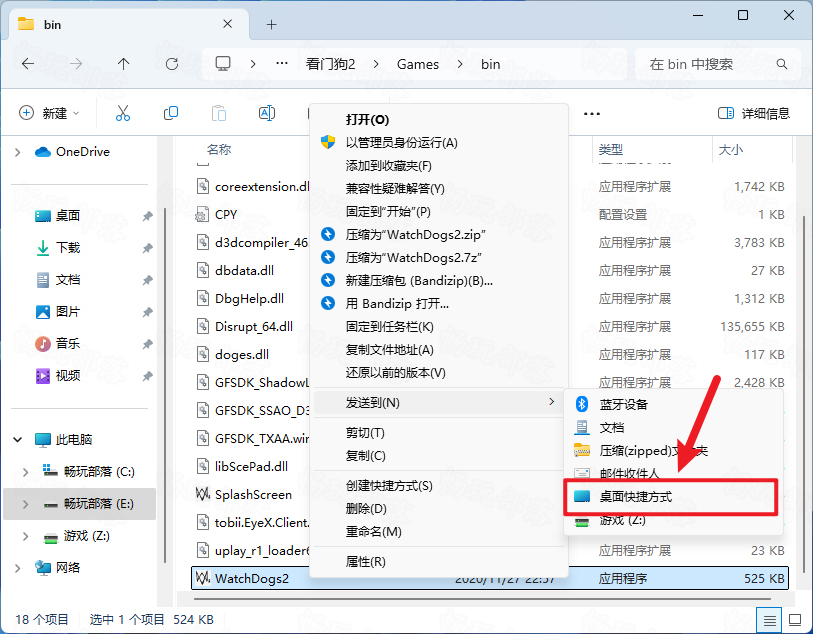Click 看门狗2 in the address breadcrumb
This screenshot has height=634, width=813.
[330, 64]
